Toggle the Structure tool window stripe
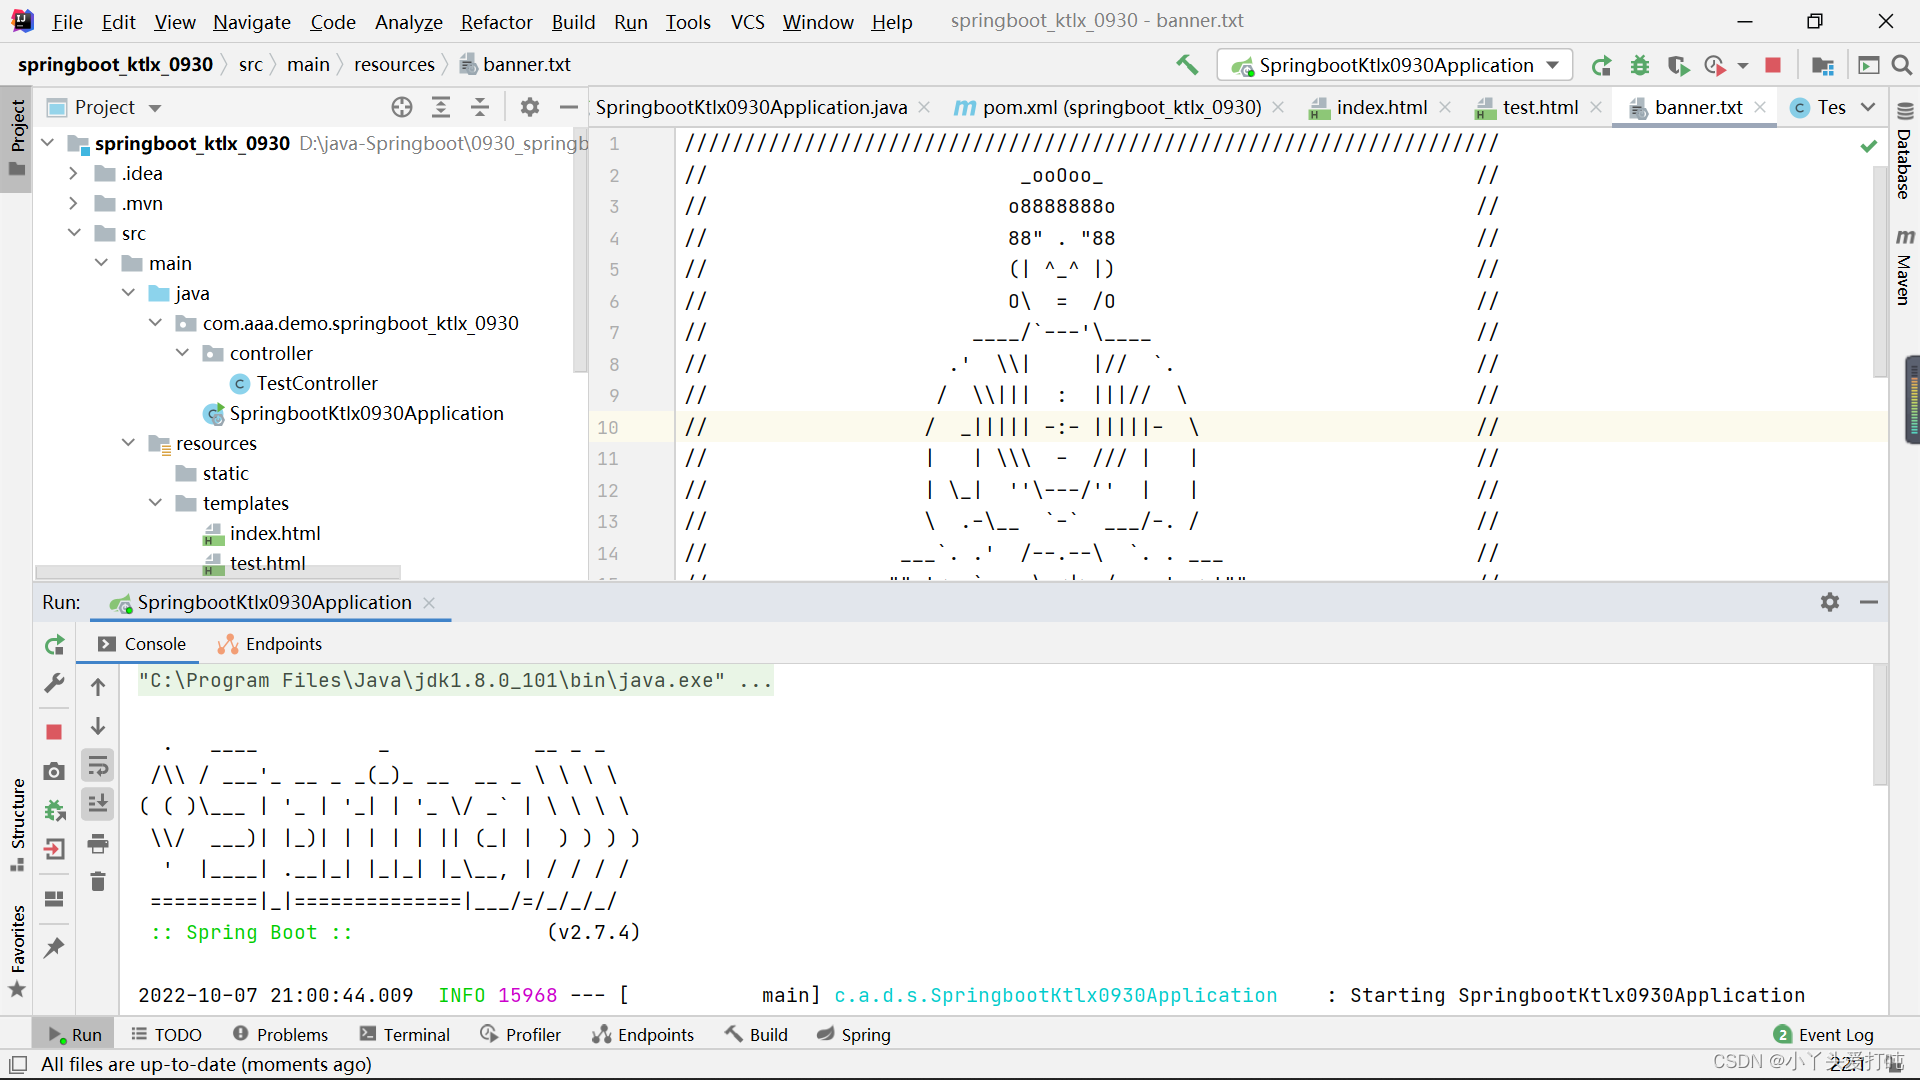 point(17,824)
